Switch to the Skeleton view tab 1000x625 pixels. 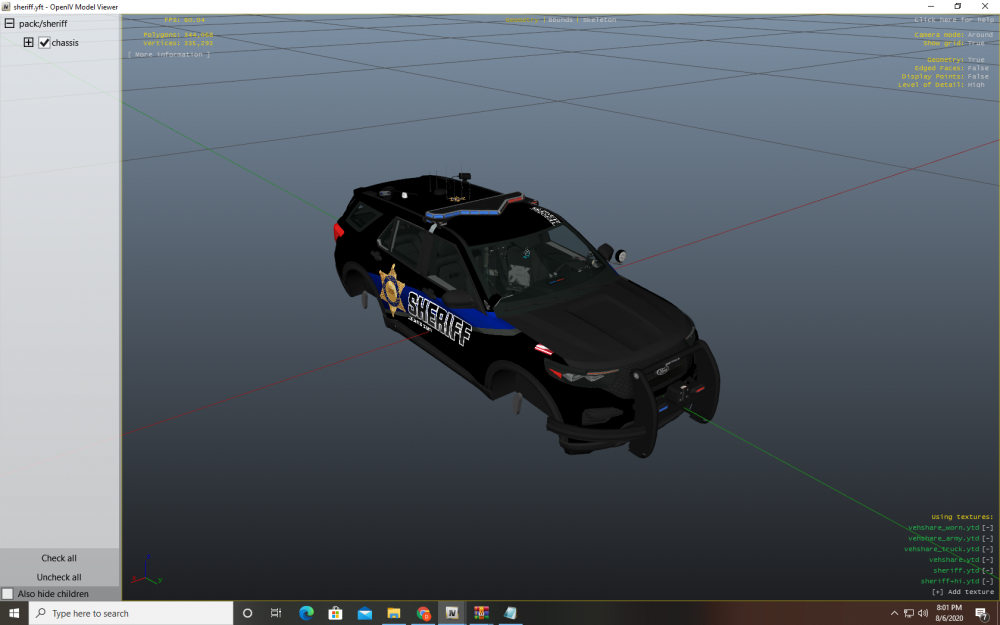click(599, 20)
